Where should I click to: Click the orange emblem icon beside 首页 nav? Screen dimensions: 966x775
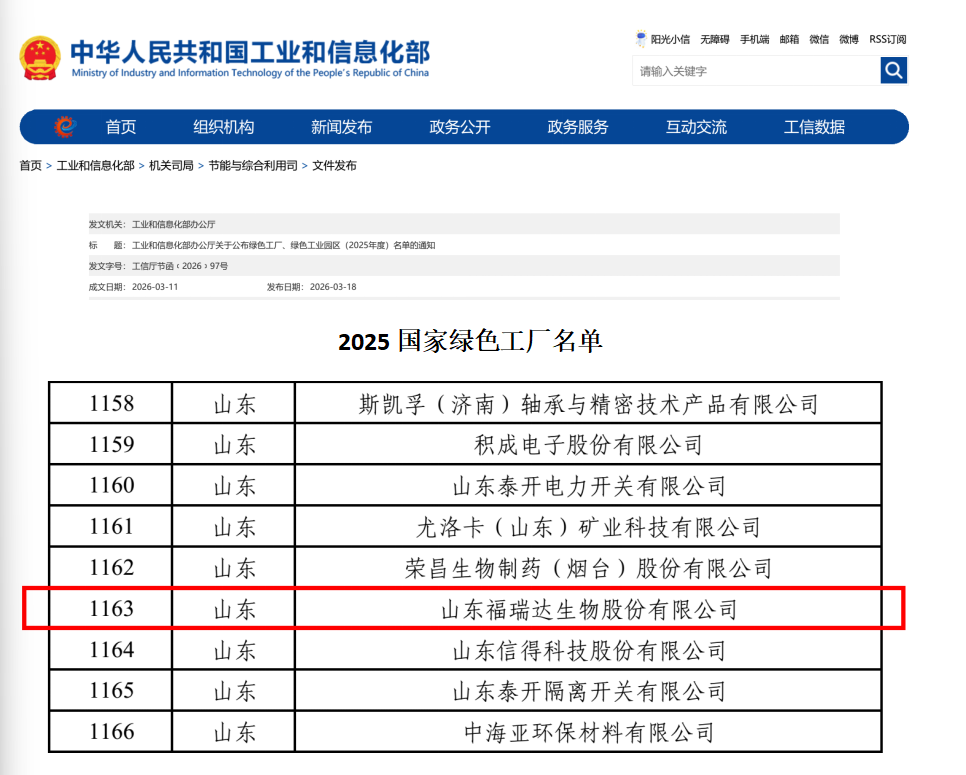(63, 126)
